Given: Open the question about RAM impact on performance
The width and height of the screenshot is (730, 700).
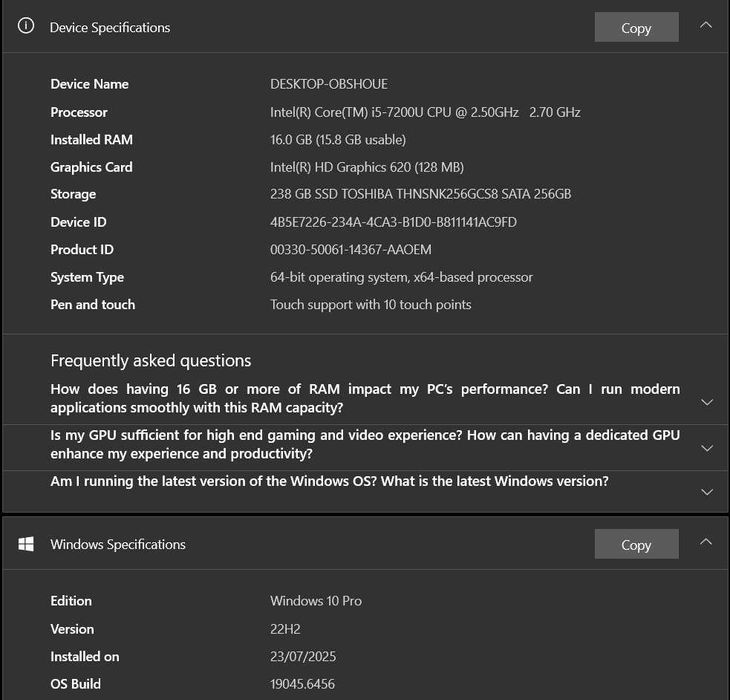Looking at the screenshot, I should 365,398.
